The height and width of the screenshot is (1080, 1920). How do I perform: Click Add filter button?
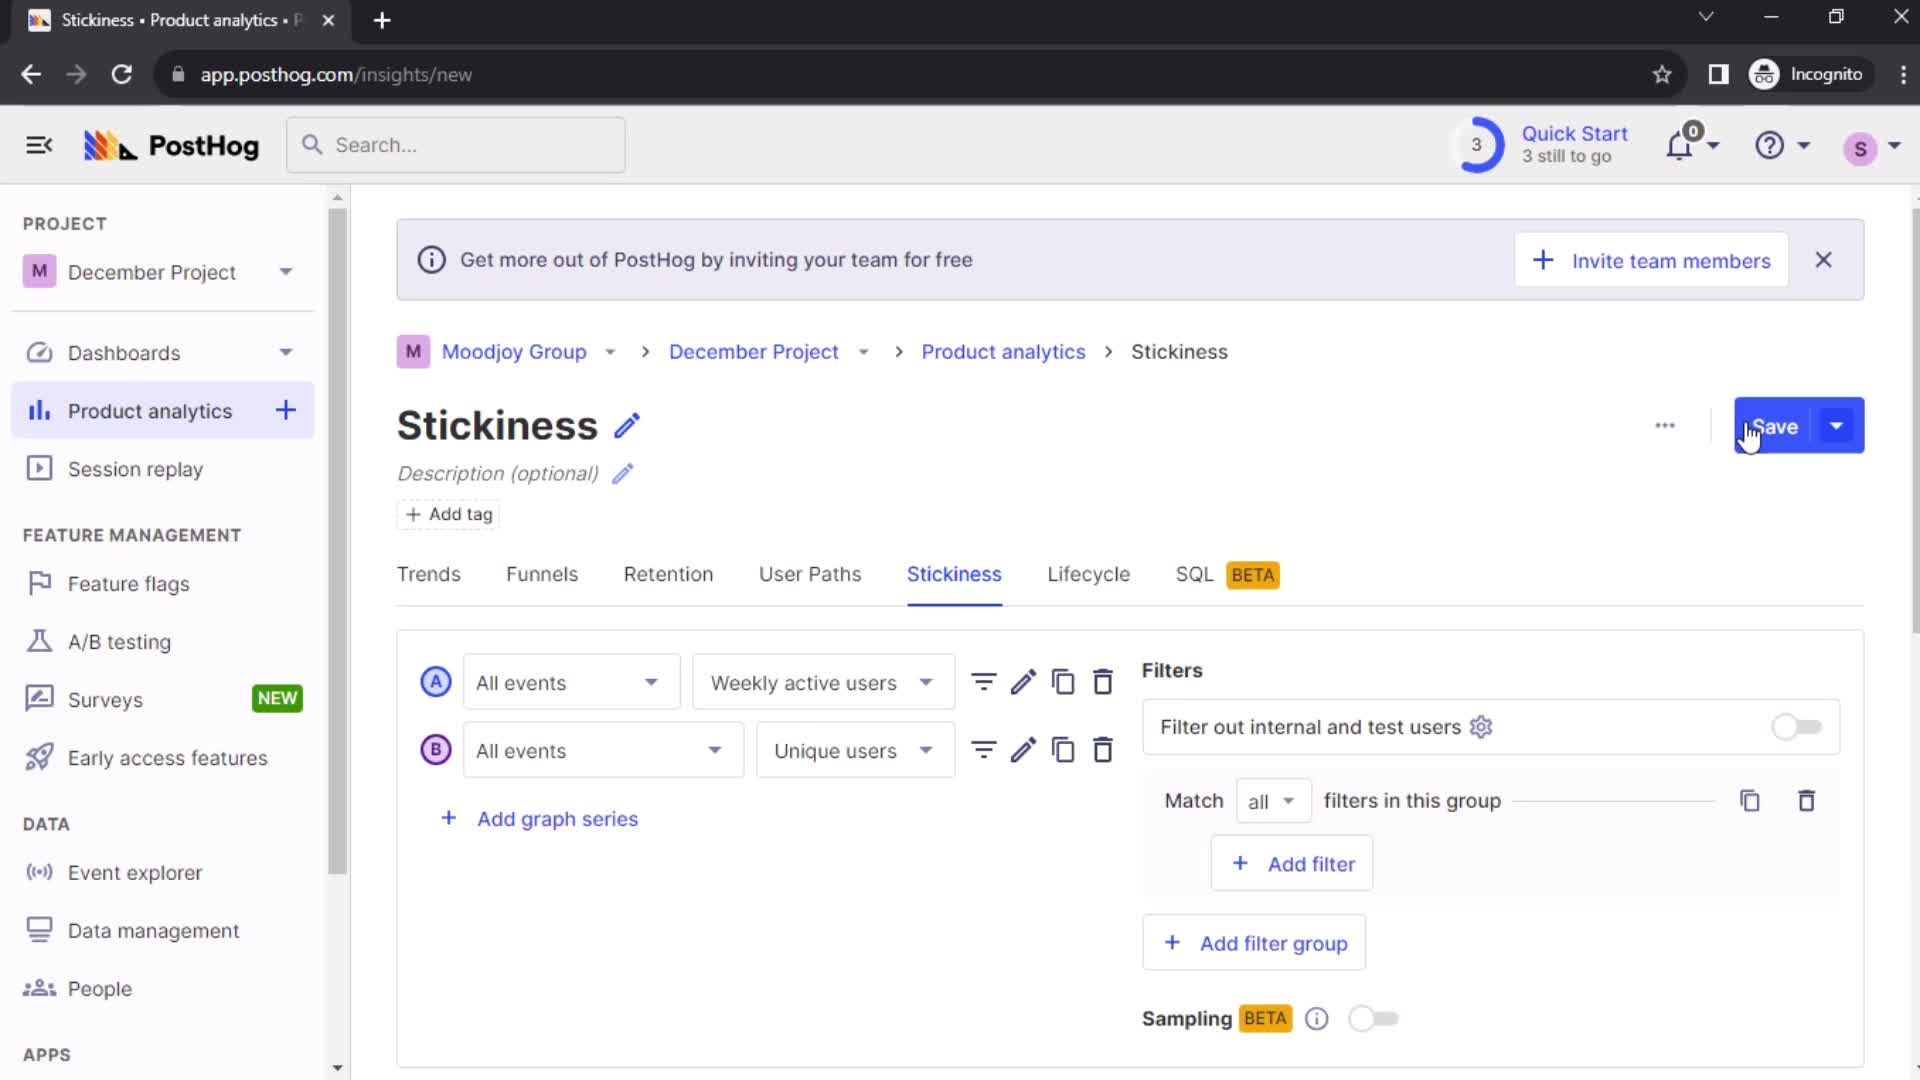pyautogui.click(x=1292, y=863)
